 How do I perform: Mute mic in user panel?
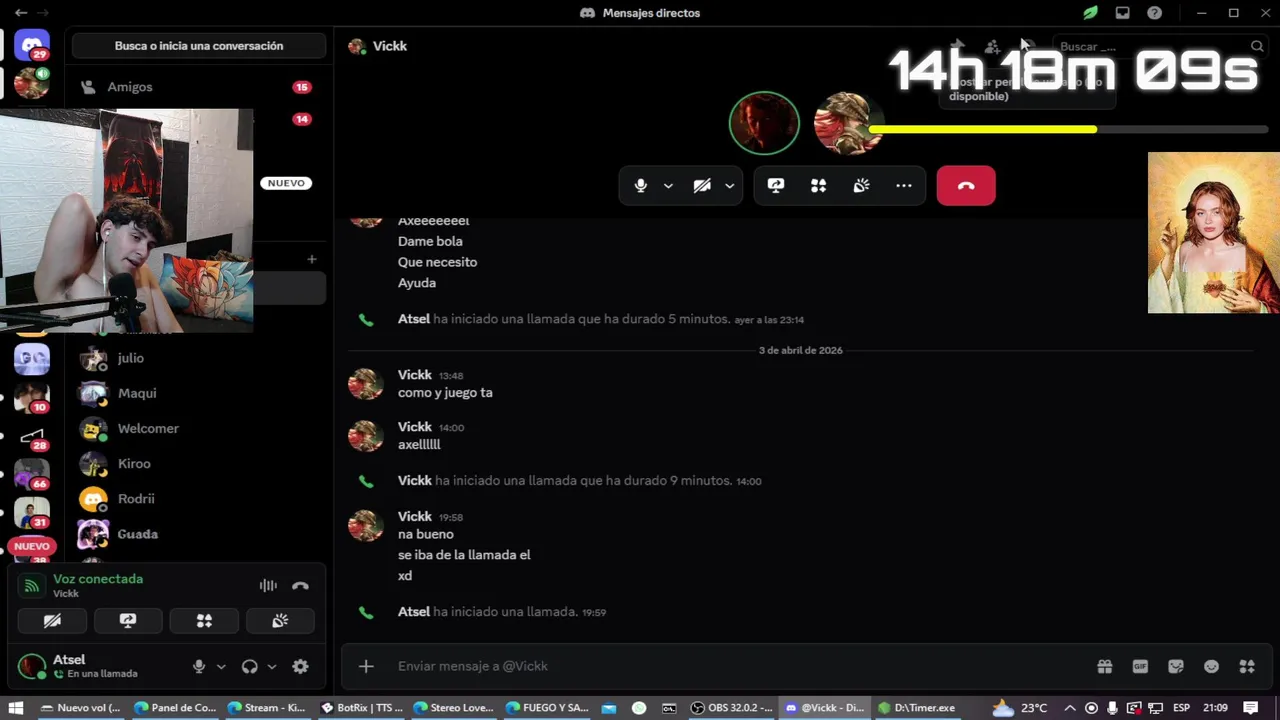199,666
